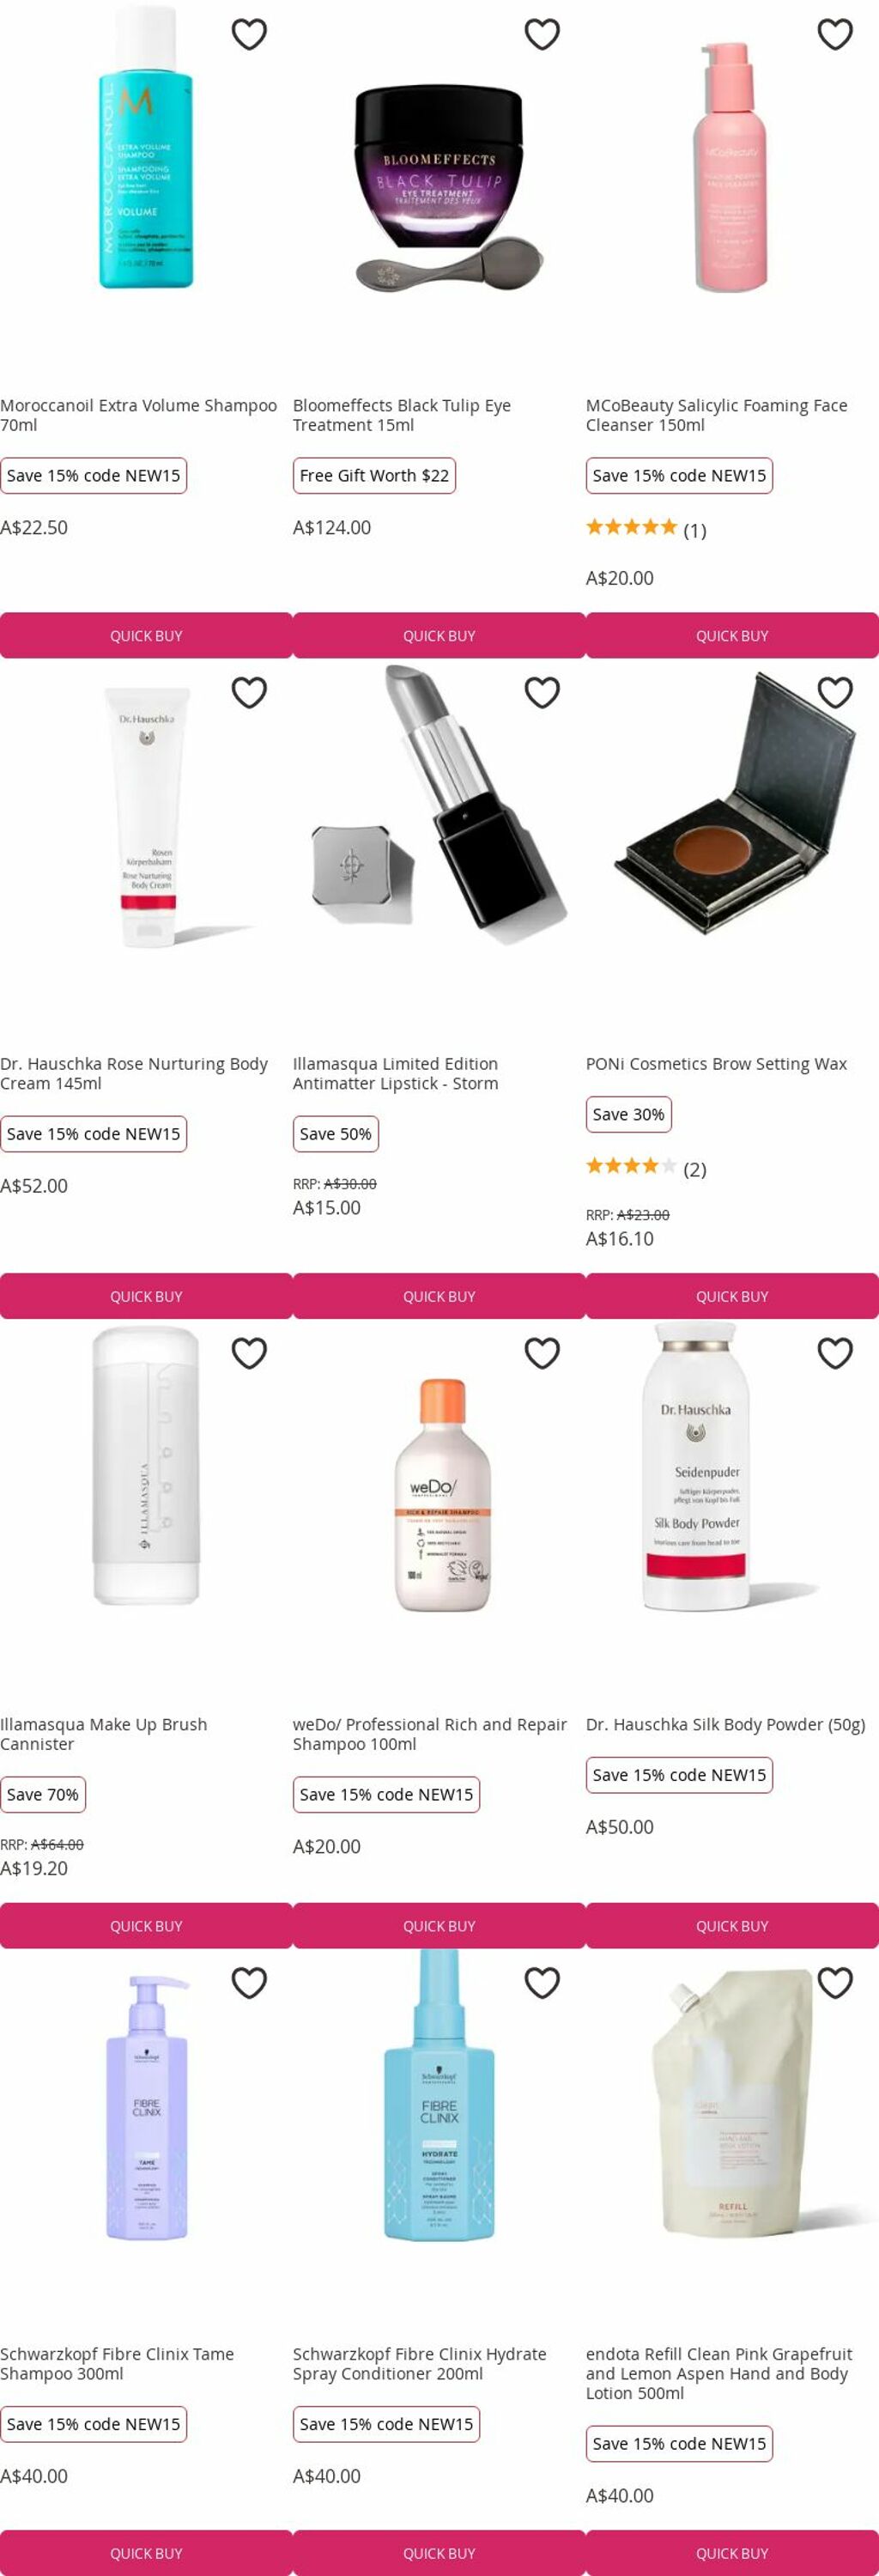This screenshot has width=879, height=2576.
Task: Quick Buy Bloomeffects Black Tulip Eye Treatment
Action: pos(439,635)
